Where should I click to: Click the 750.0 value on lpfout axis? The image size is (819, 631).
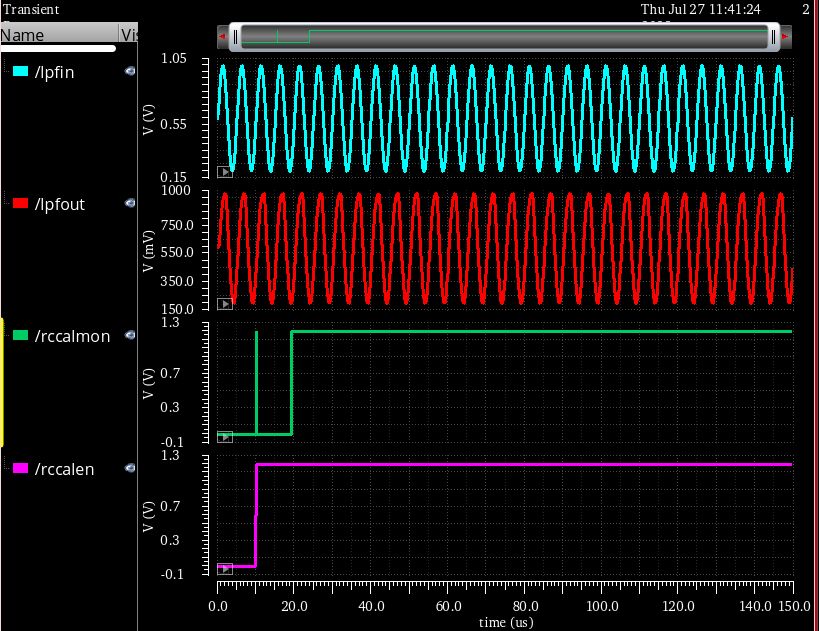point(177,225)
